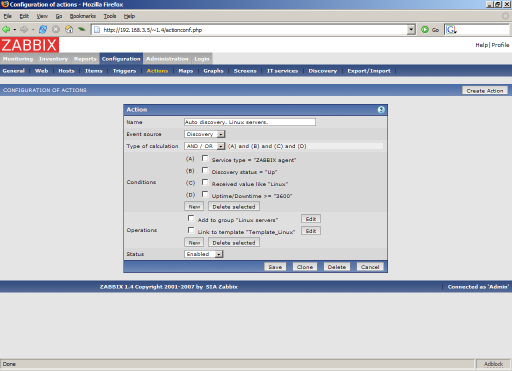Switch to the Monitoring tab
The image size is (512, 371).
(18, 59)
